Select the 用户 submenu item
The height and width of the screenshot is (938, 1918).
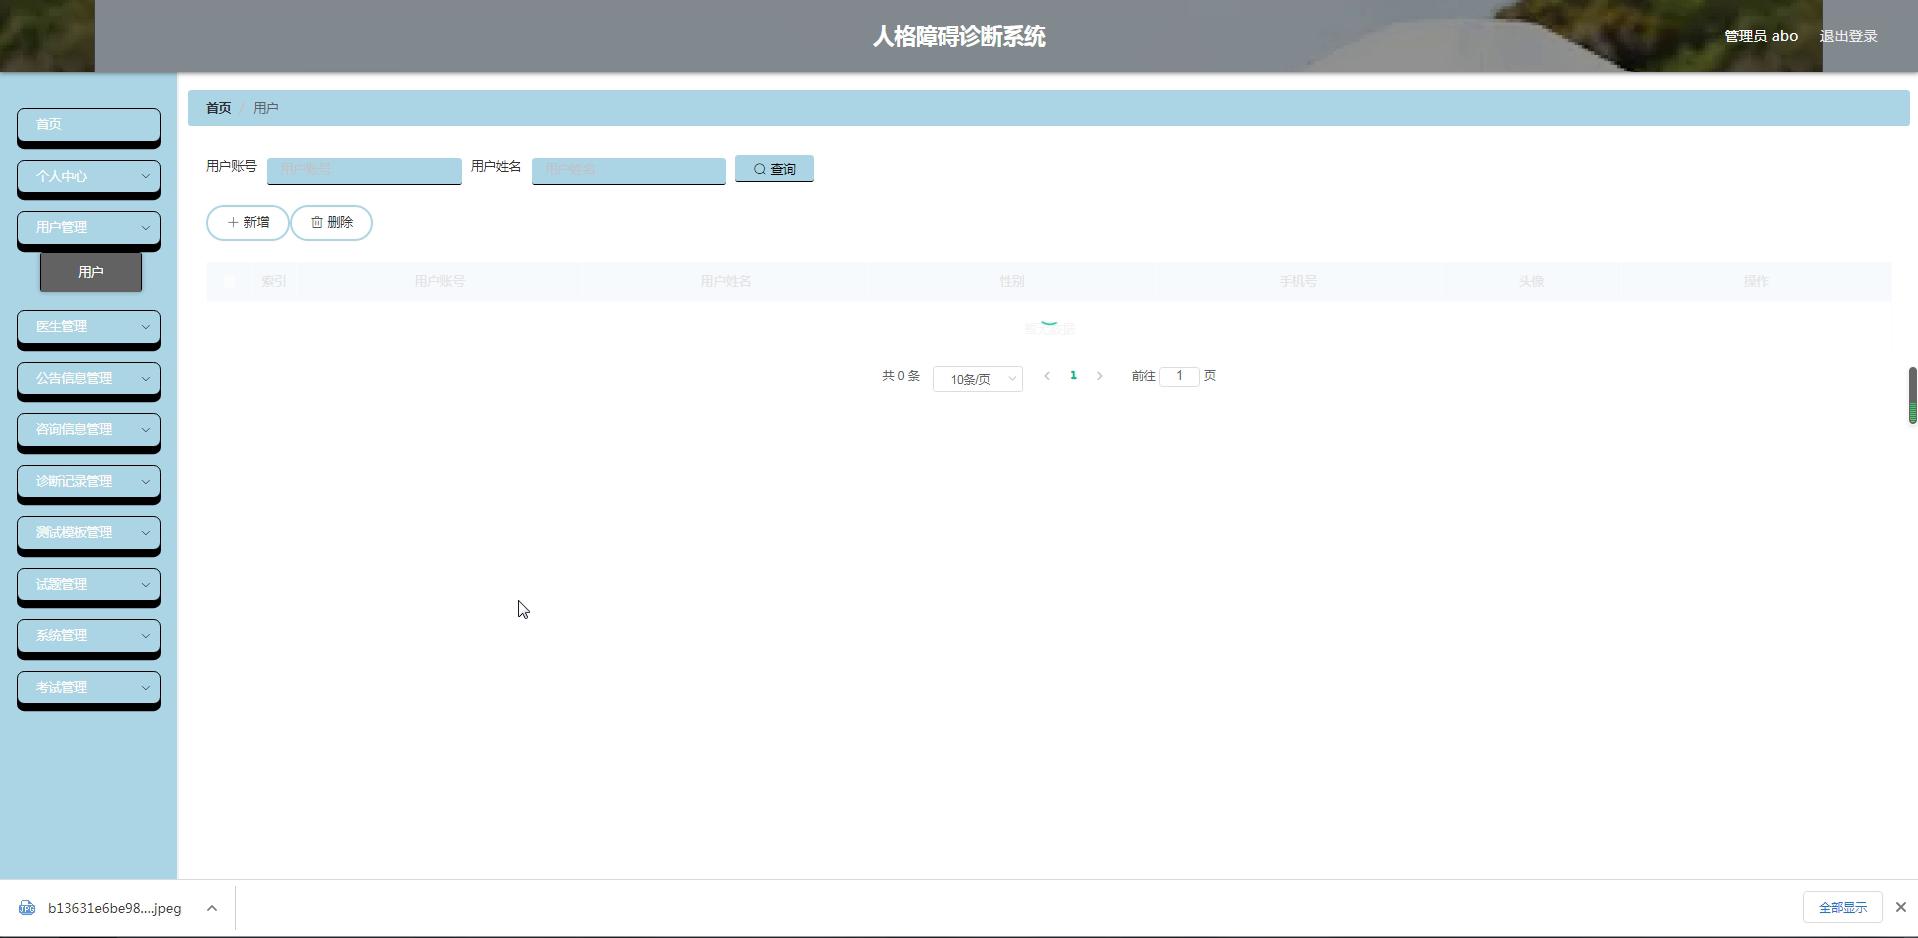(91, 272)
